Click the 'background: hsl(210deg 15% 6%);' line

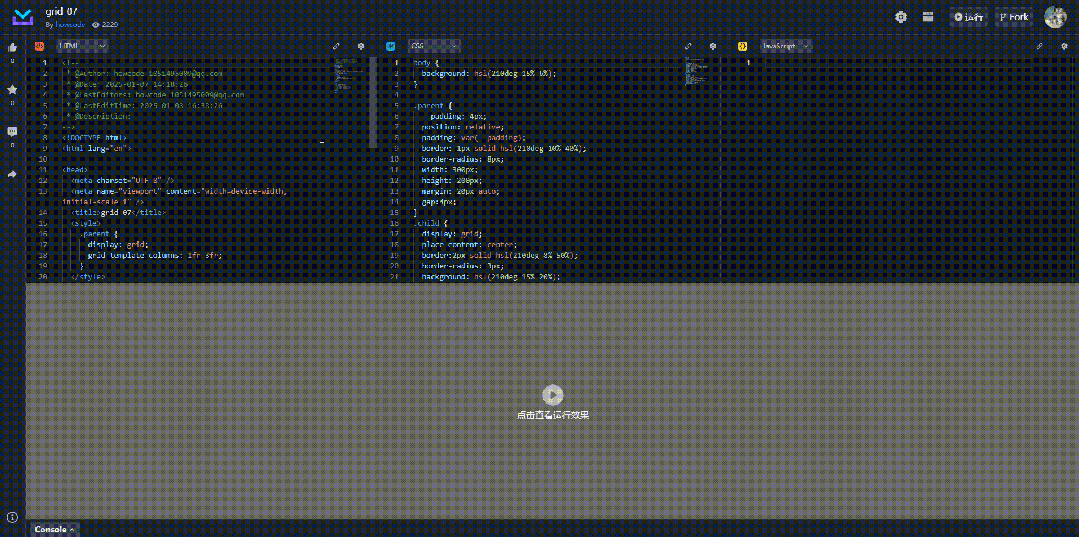489,73
